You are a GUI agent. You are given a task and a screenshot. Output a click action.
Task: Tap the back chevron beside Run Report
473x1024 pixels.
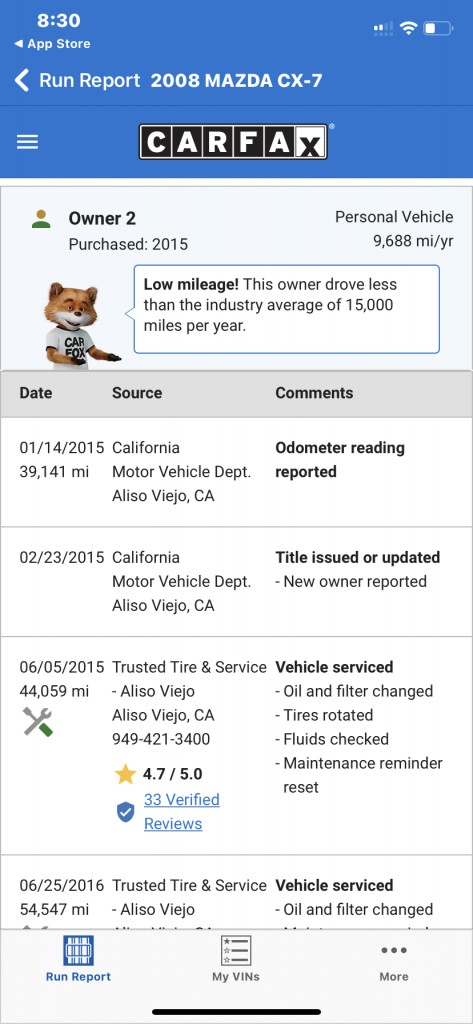pyautogui.click(x=22, y=80)
